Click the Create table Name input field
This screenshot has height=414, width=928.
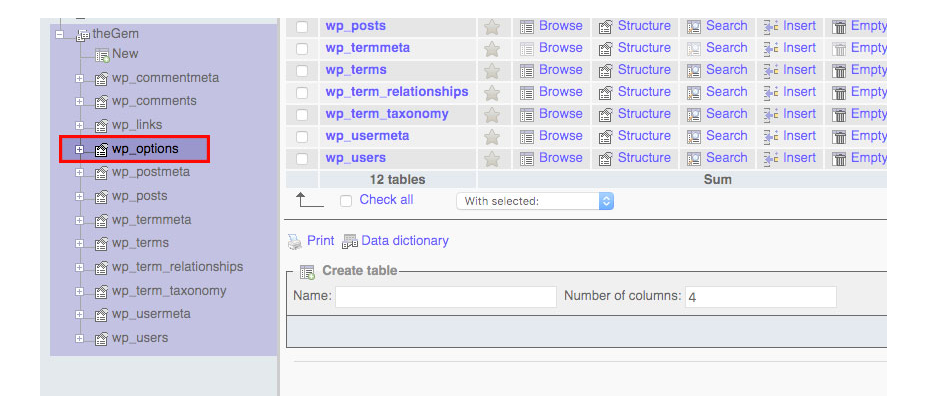tap(445, 297)
